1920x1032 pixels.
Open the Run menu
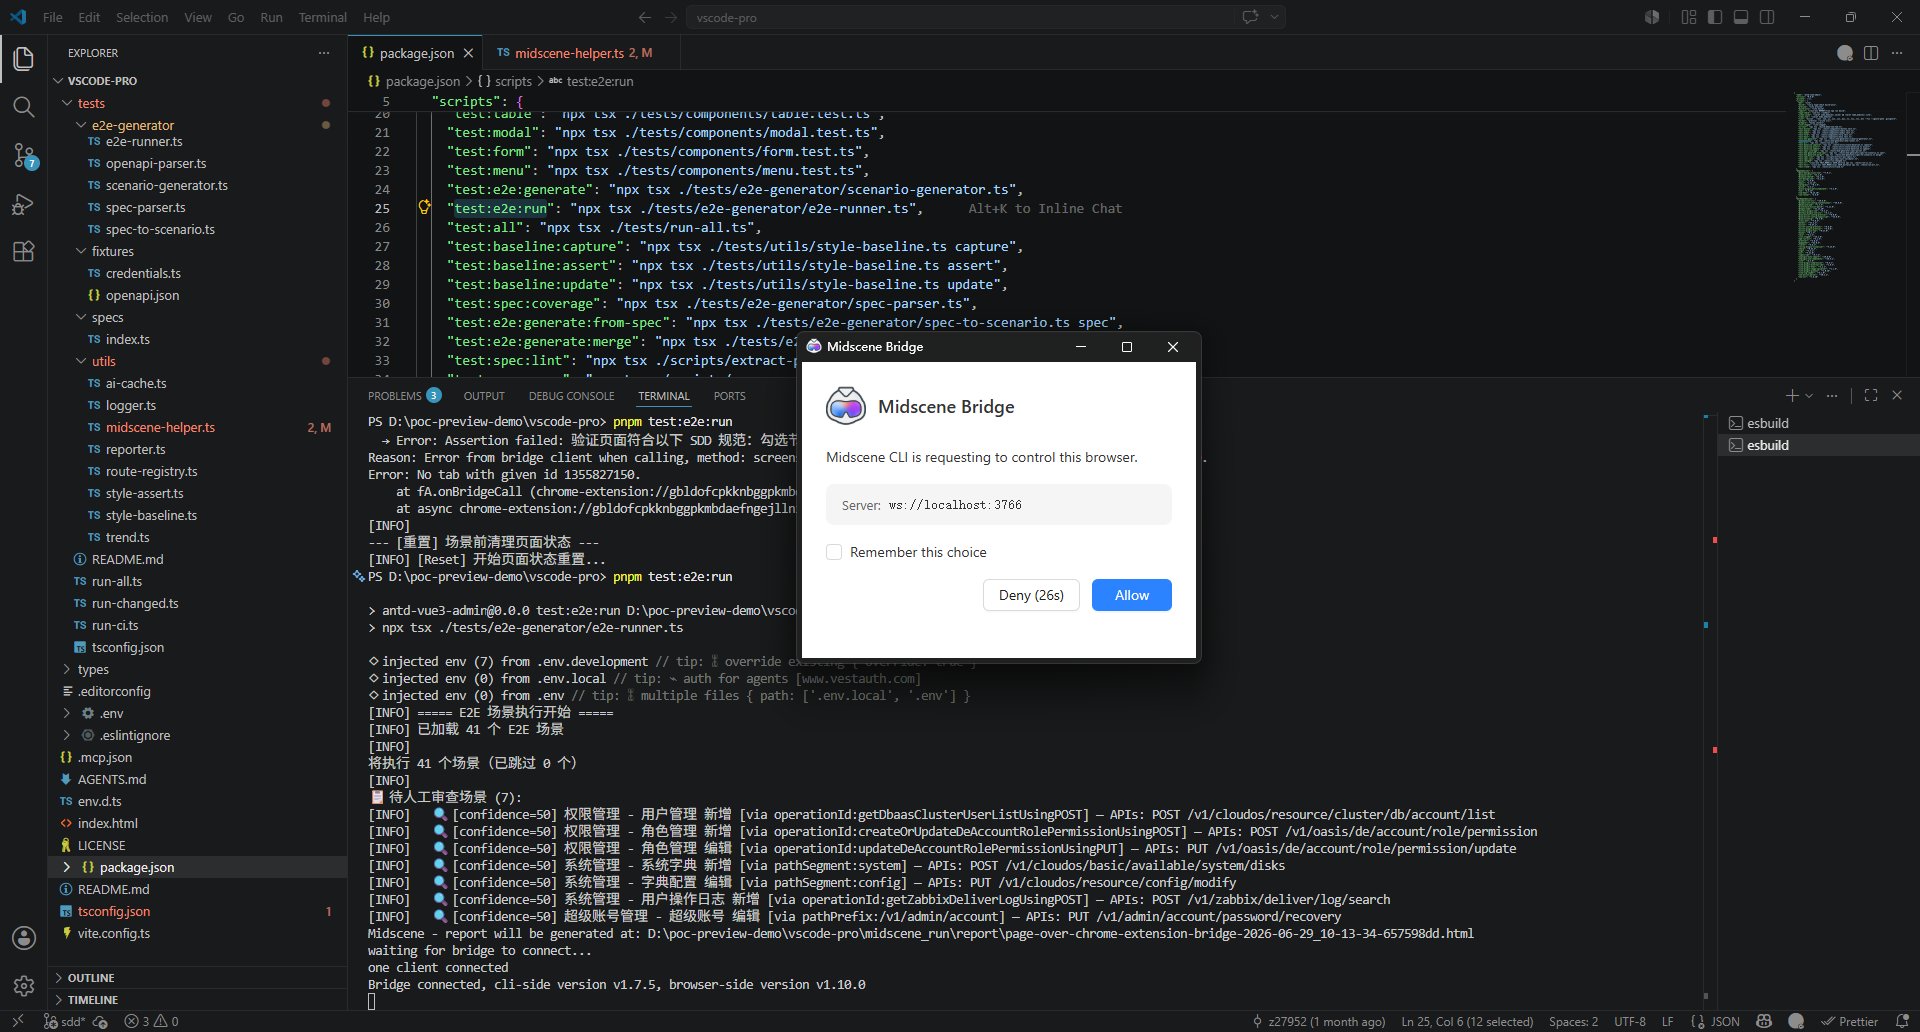[271, 17]
